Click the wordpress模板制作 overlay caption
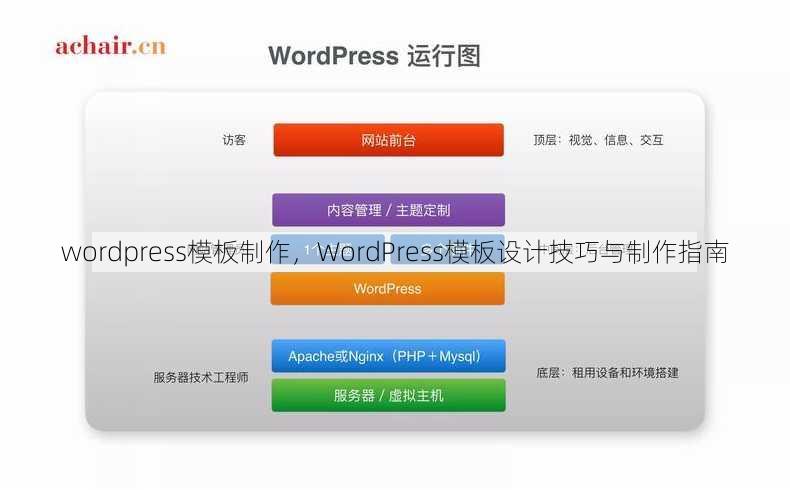790x490 pixels. coord(394,252)
